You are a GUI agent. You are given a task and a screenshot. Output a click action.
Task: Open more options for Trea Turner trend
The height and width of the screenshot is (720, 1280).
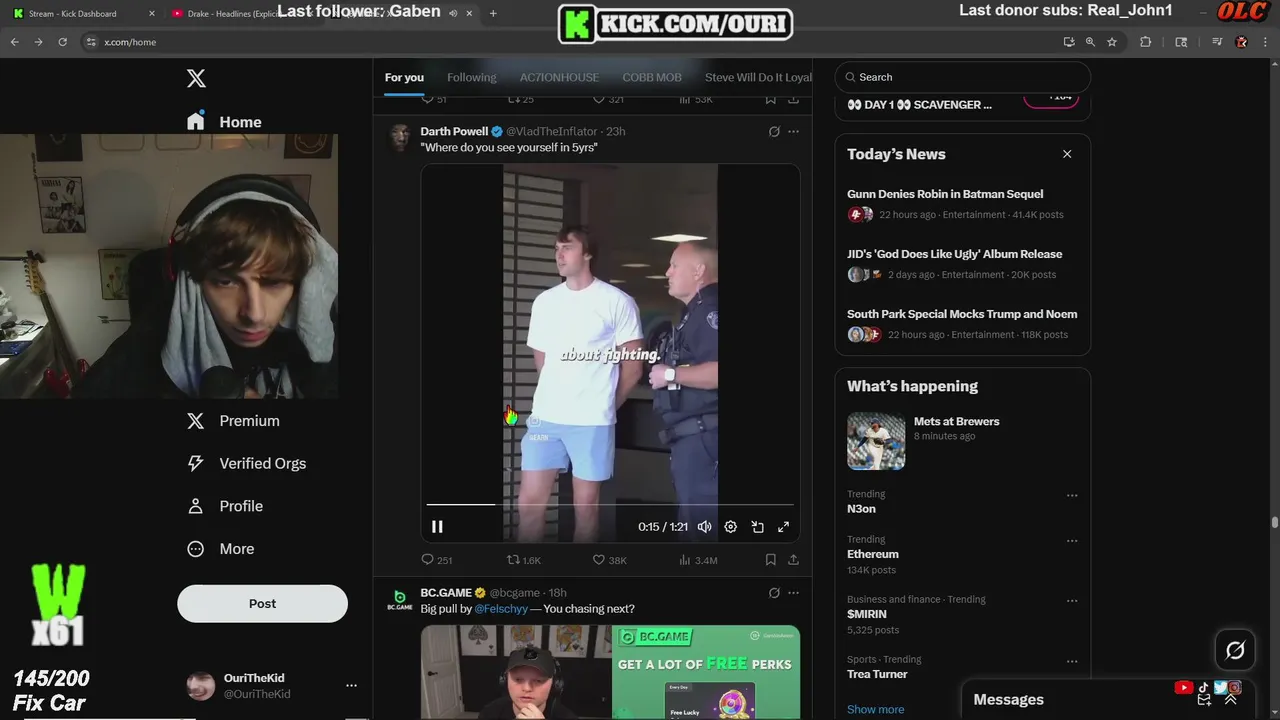[1072, 661]
